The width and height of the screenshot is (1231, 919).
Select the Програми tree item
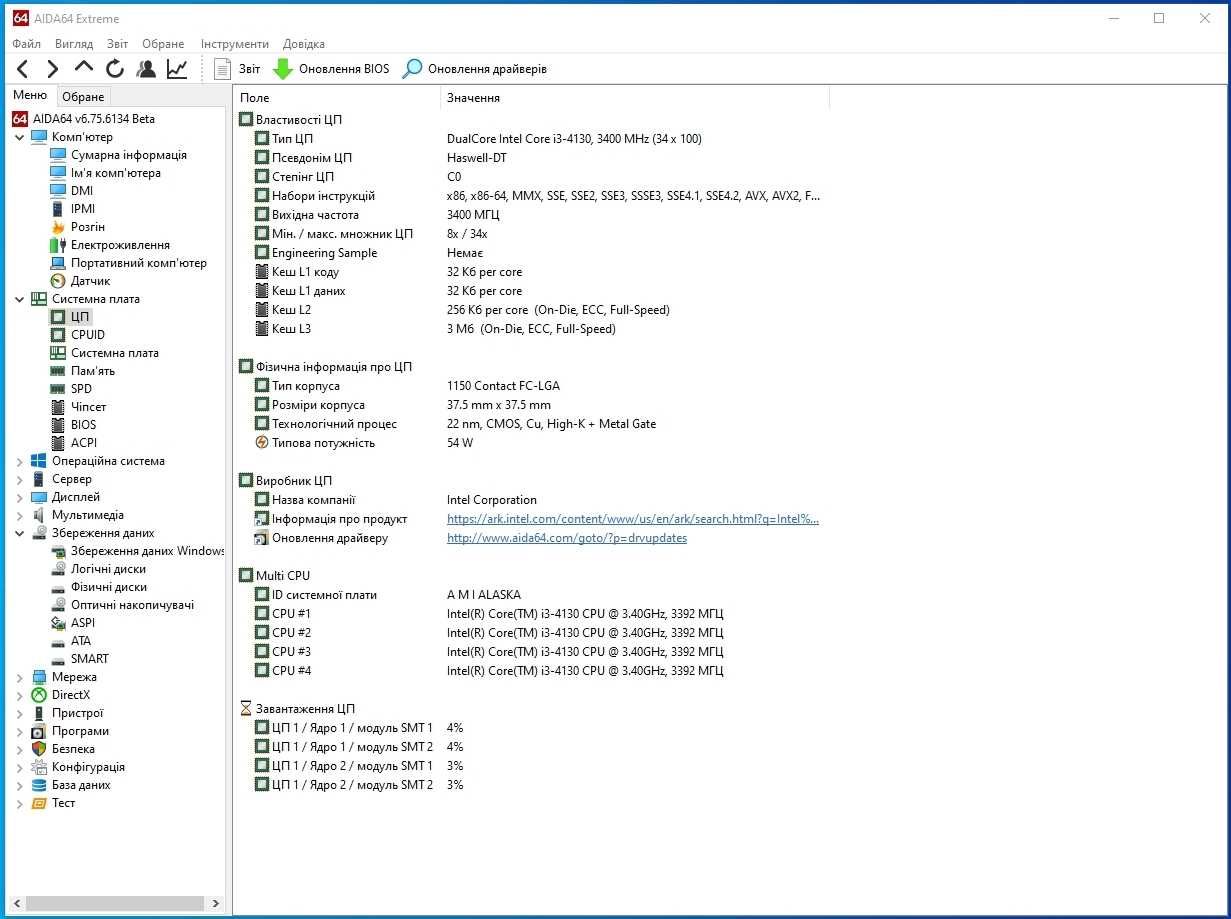80,731
